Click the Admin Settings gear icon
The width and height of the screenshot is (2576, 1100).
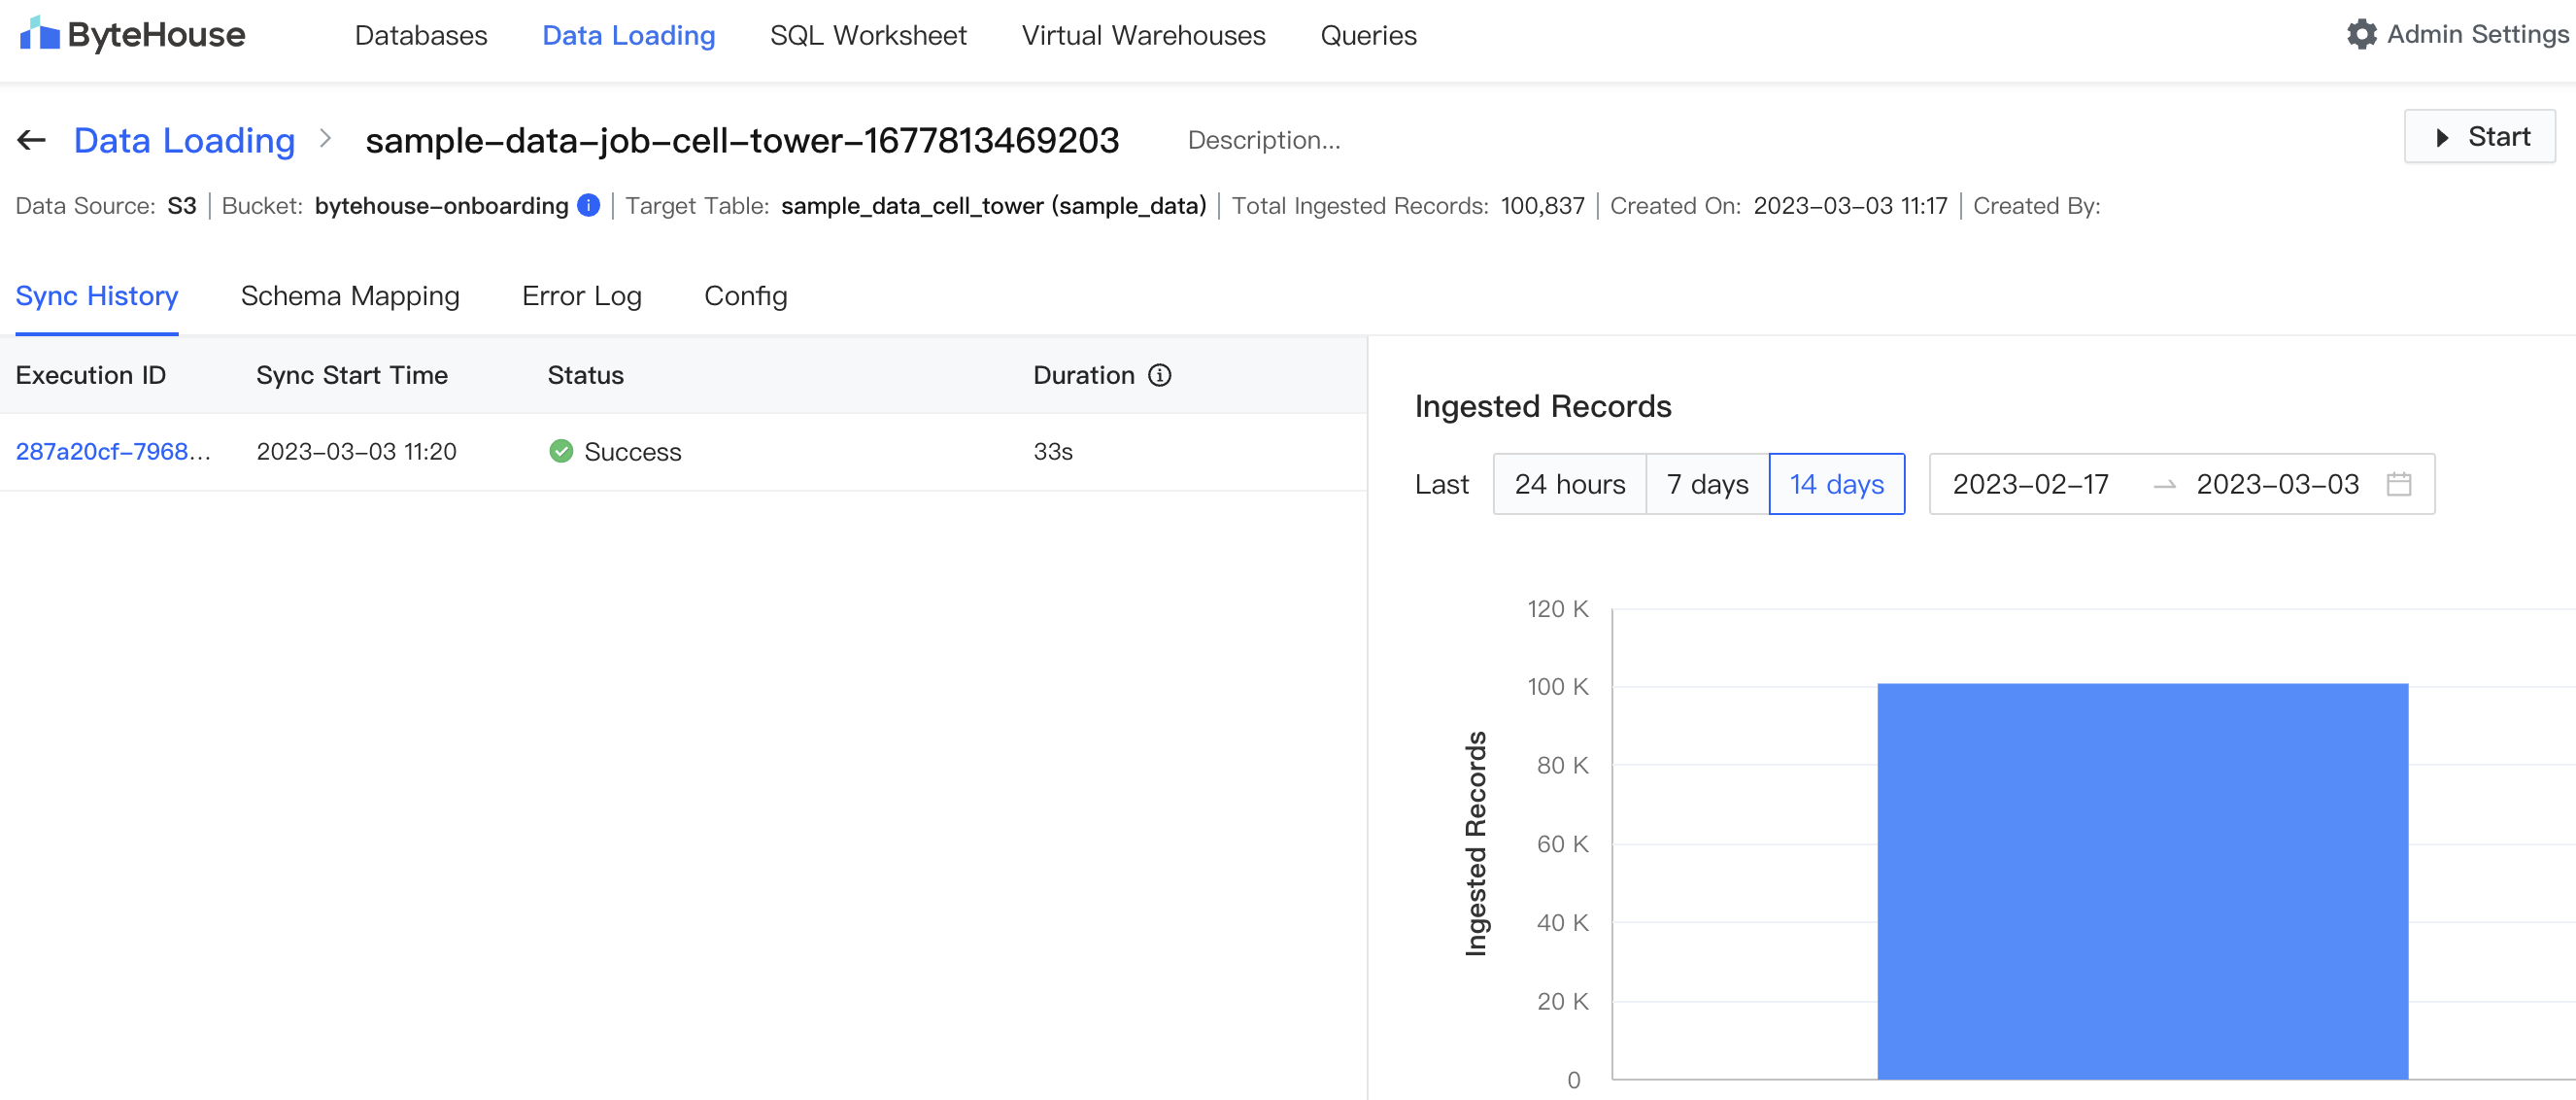pyautogui.click(x=2361, y=34)
